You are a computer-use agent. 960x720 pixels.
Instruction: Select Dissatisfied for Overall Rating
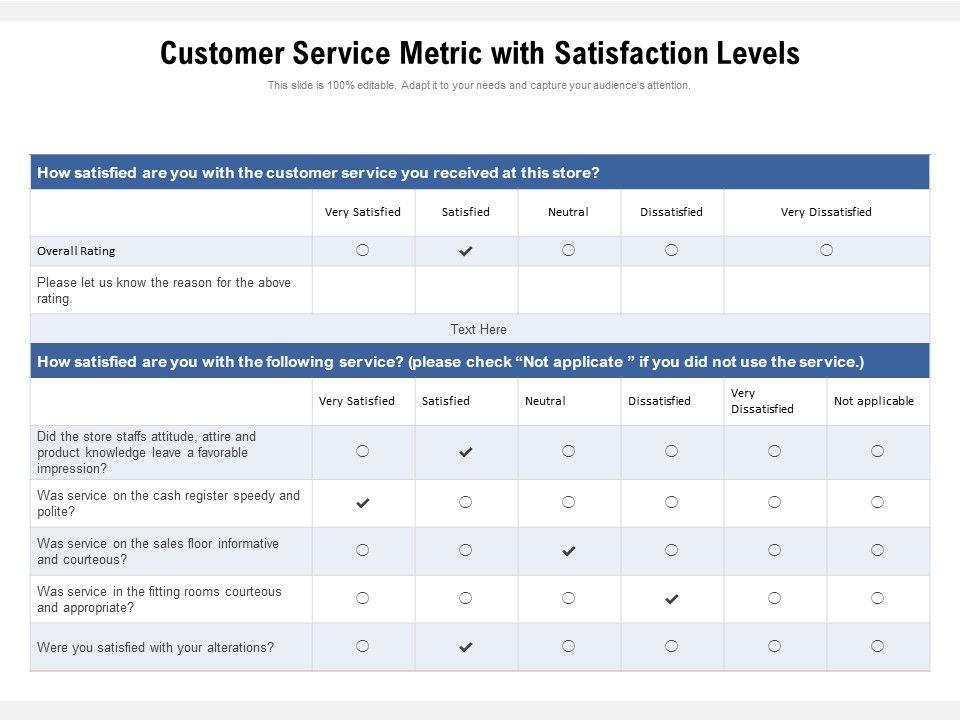[672, 250]
